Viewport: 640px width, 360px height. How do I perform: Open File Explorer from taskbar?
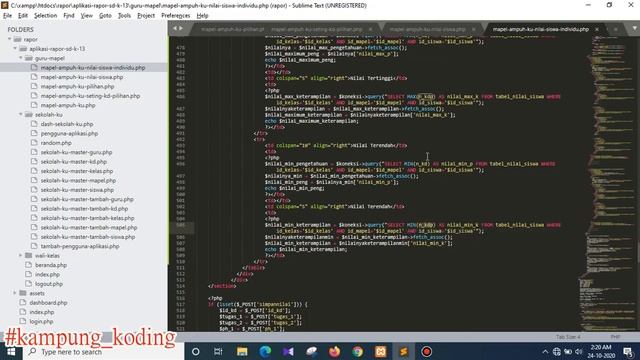click(242, 351)
